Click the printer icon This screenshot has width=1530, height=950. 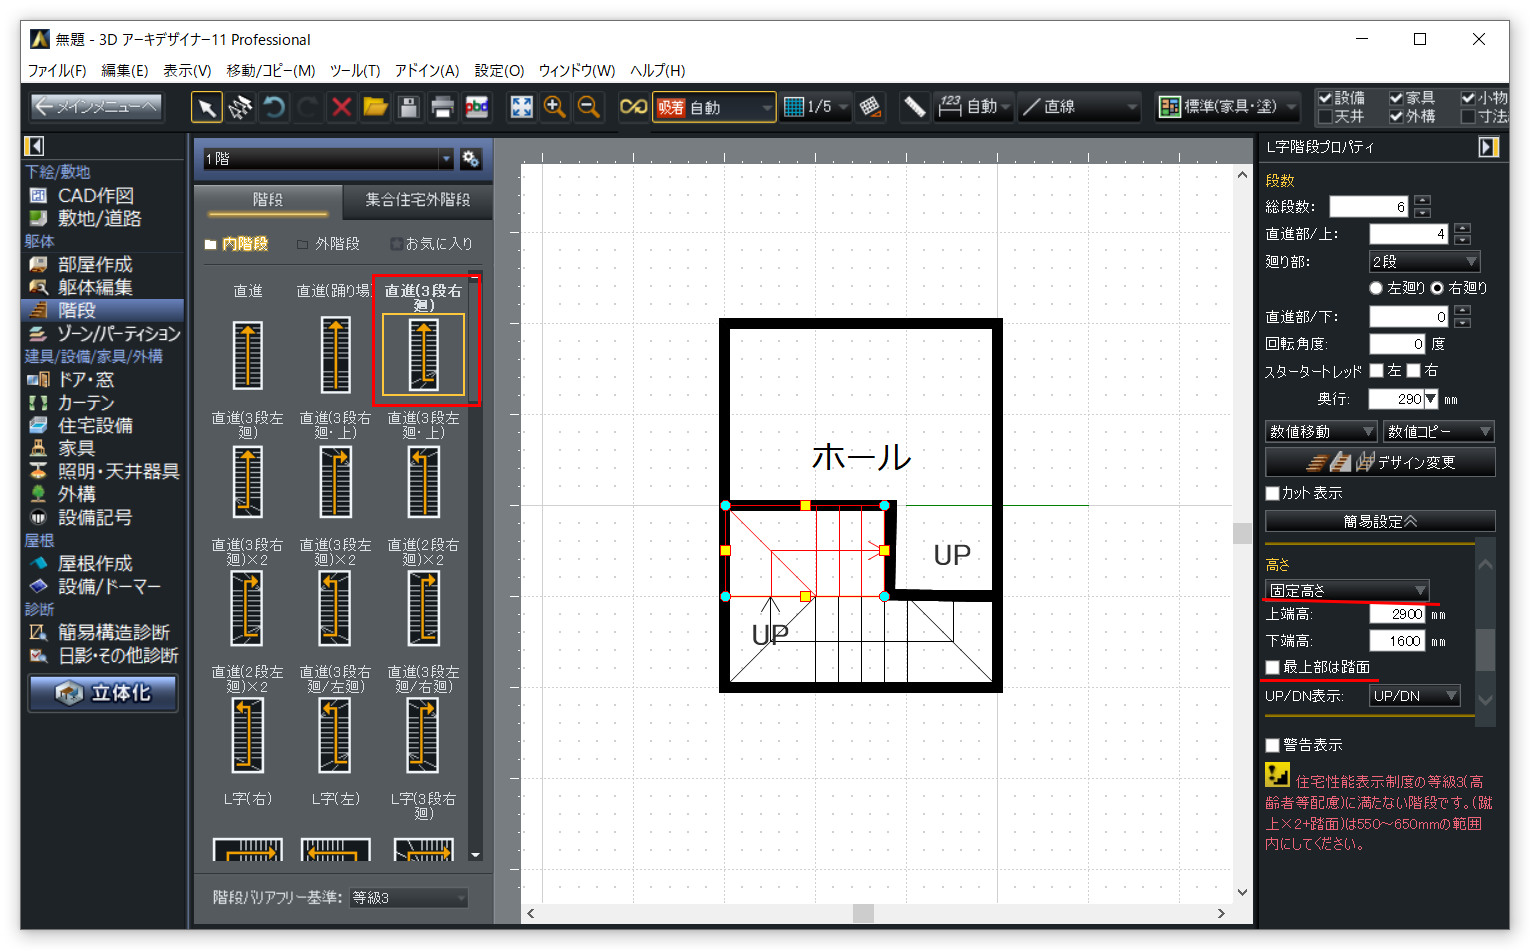pos(443,107)
